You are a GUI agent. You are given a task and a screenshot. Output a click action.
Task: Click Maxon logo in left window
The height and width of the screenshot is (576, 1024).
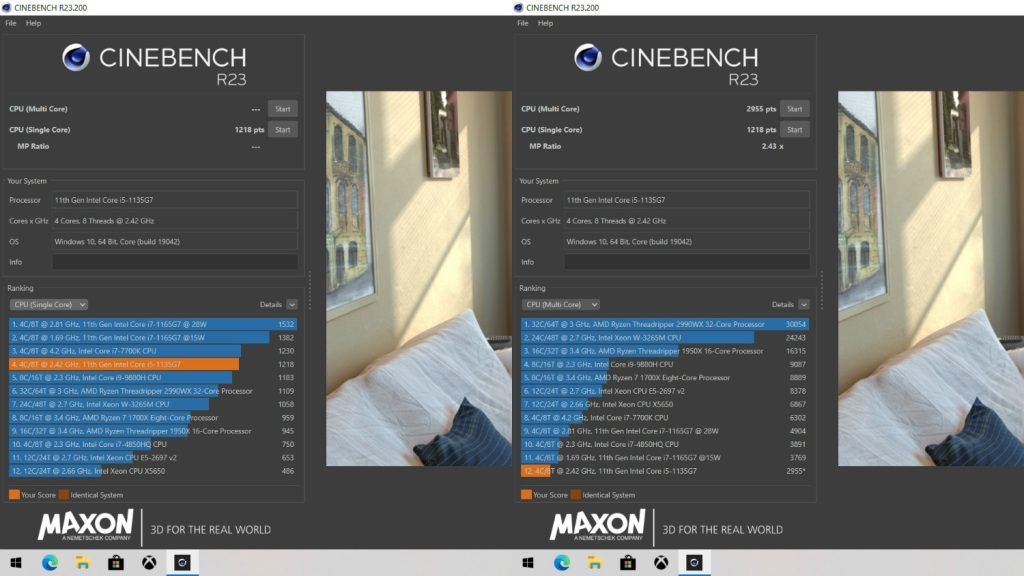tap(86, 526)
